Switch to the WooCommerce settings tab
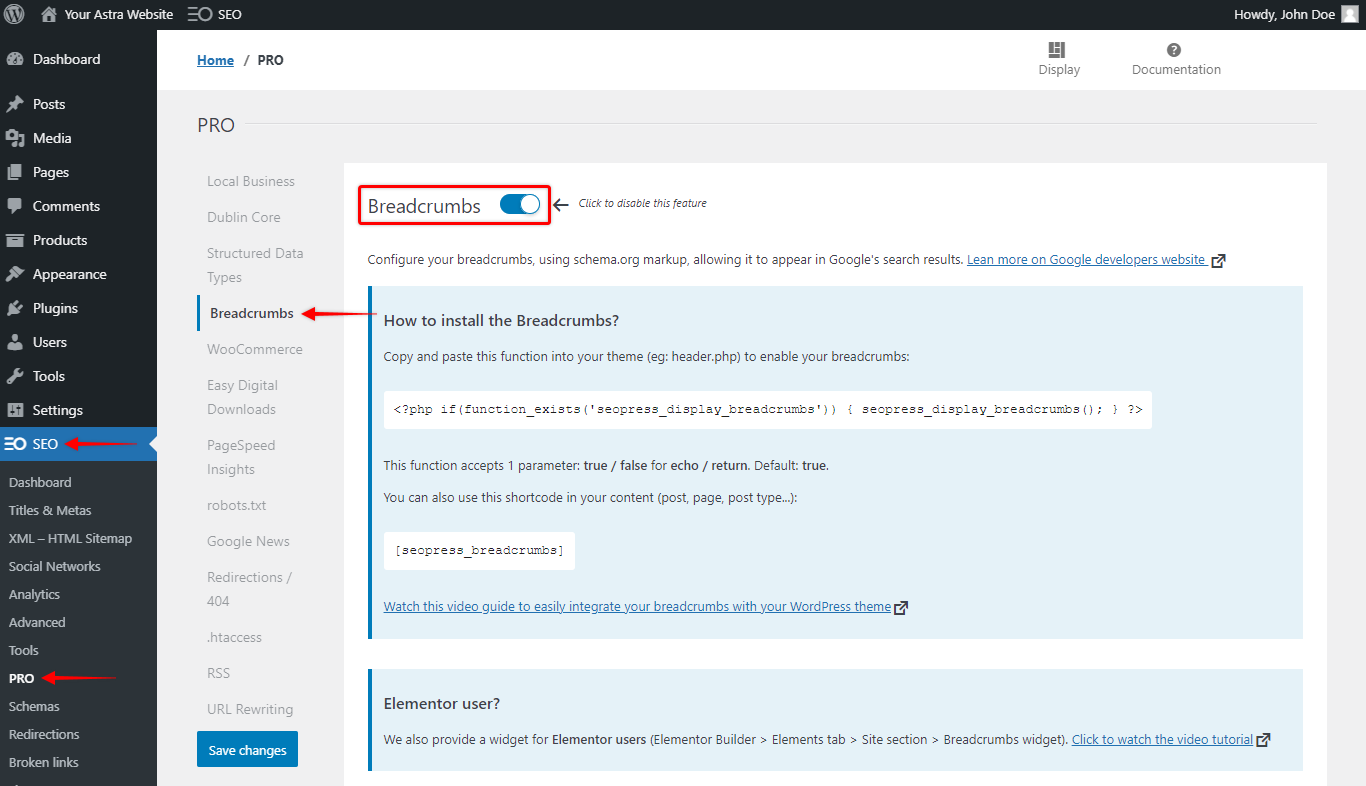Screen dimensions: 1366x786 (x=255, y=348)
